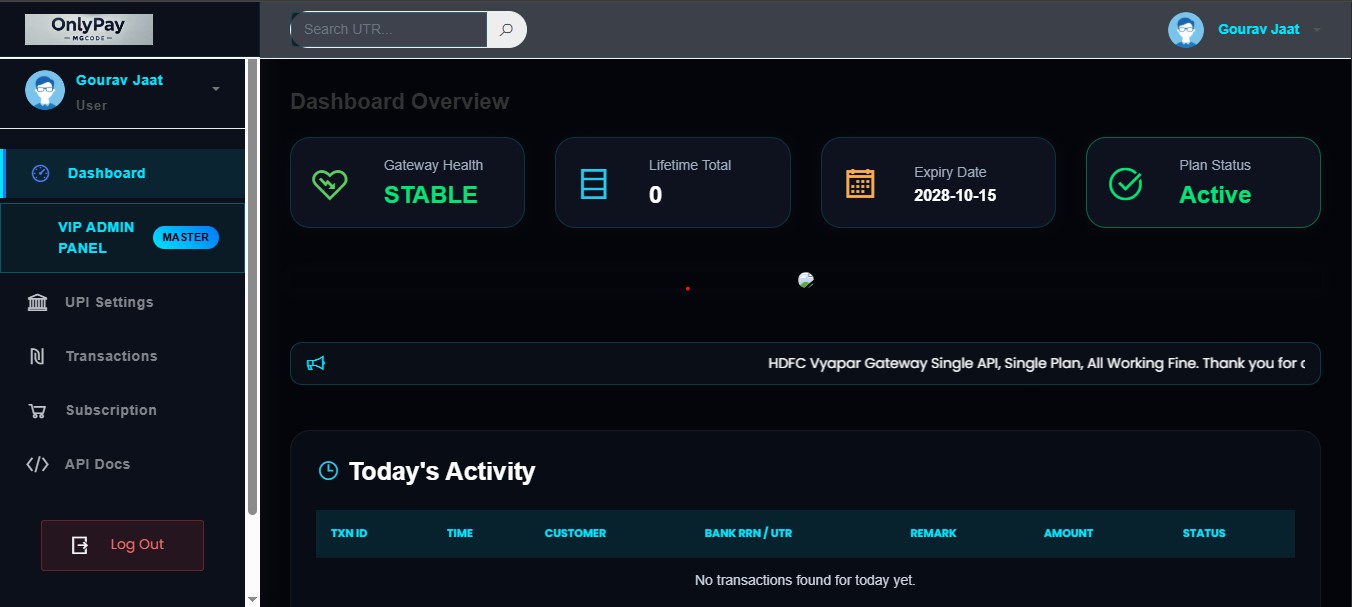
Task: Click the Gateway Health heart icon
Action: (x=329, y=183)
